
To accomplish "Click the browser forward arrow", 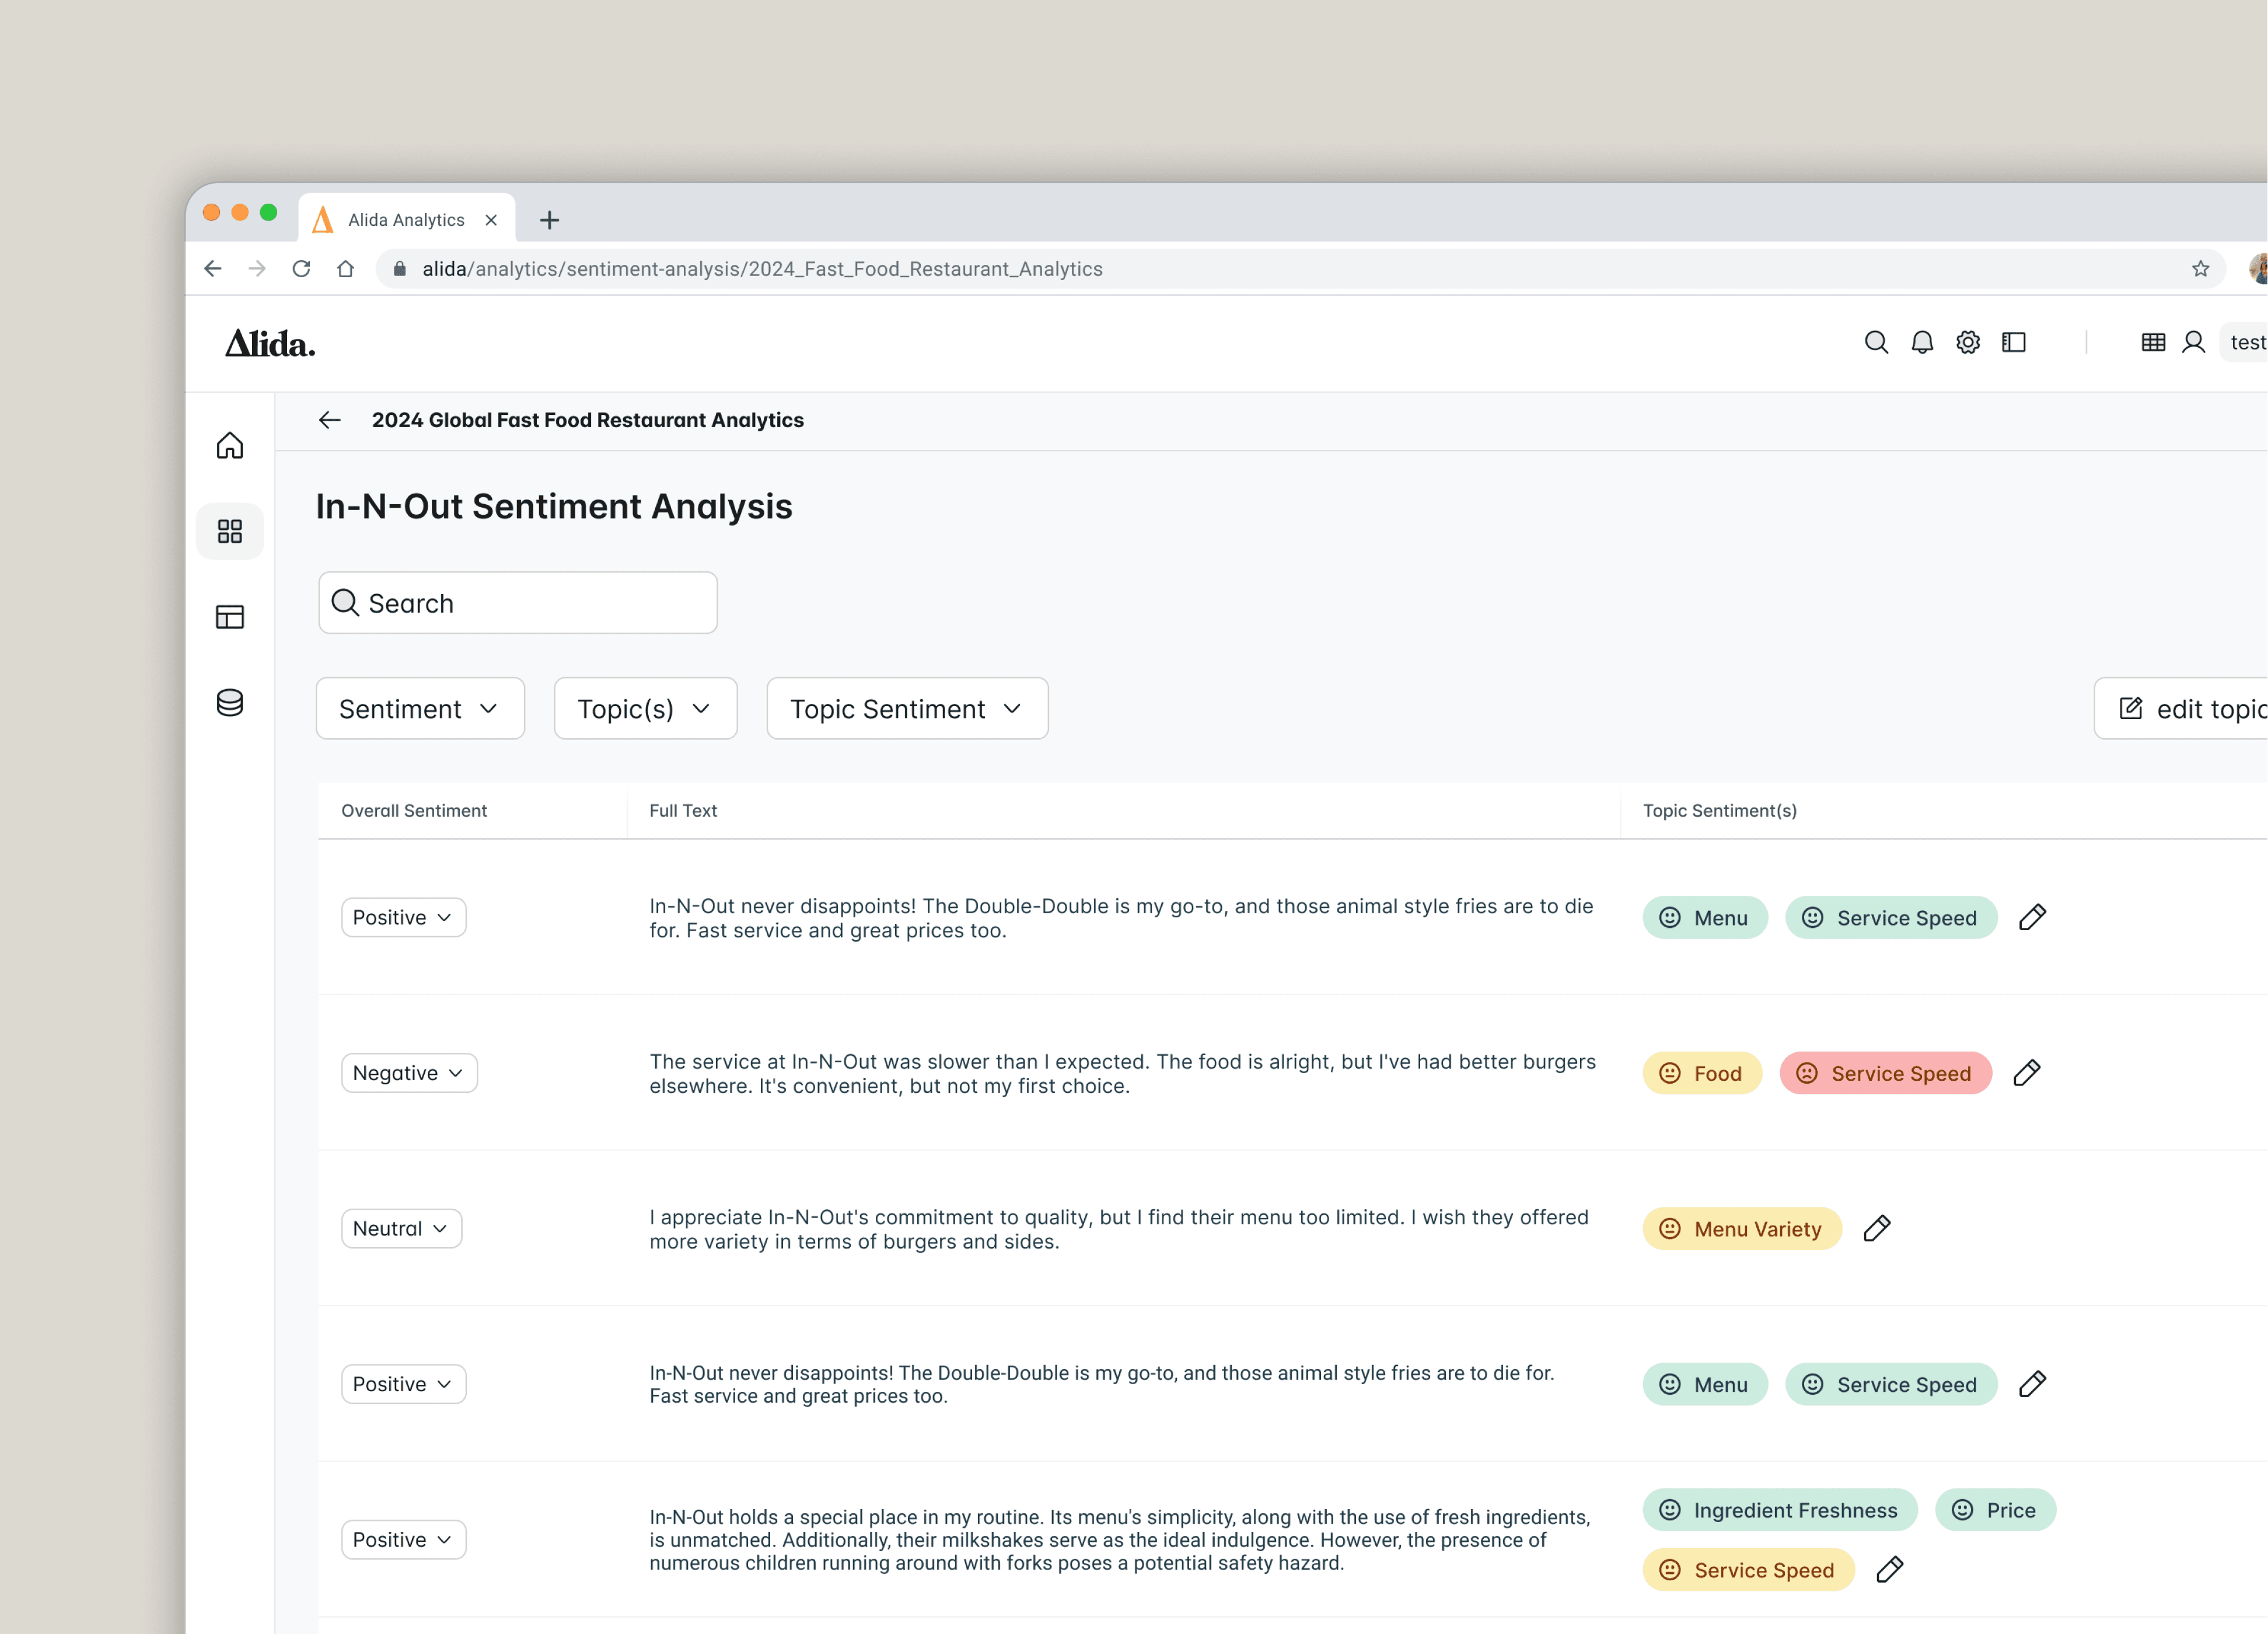I will click(257, 269).
